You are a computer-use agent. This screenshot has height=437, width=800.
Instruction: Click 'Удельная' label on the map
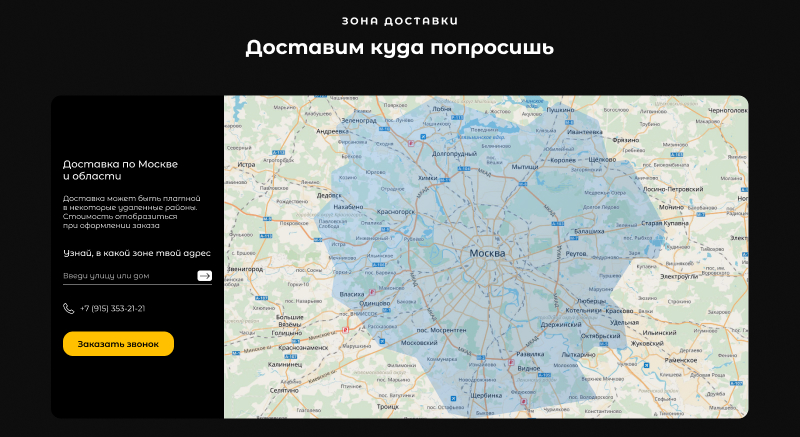(624, 323)
